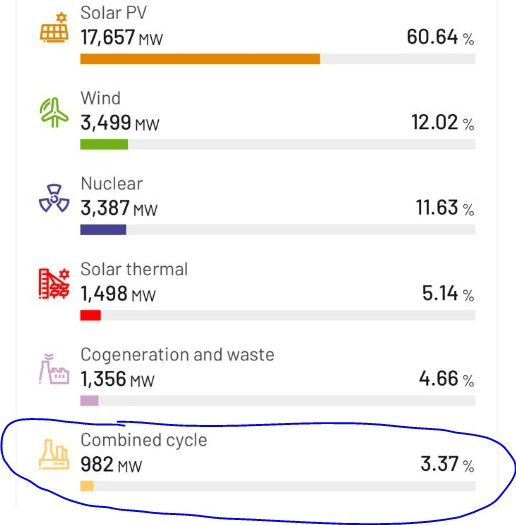Open the Wind label

click(x=100, y=98)
